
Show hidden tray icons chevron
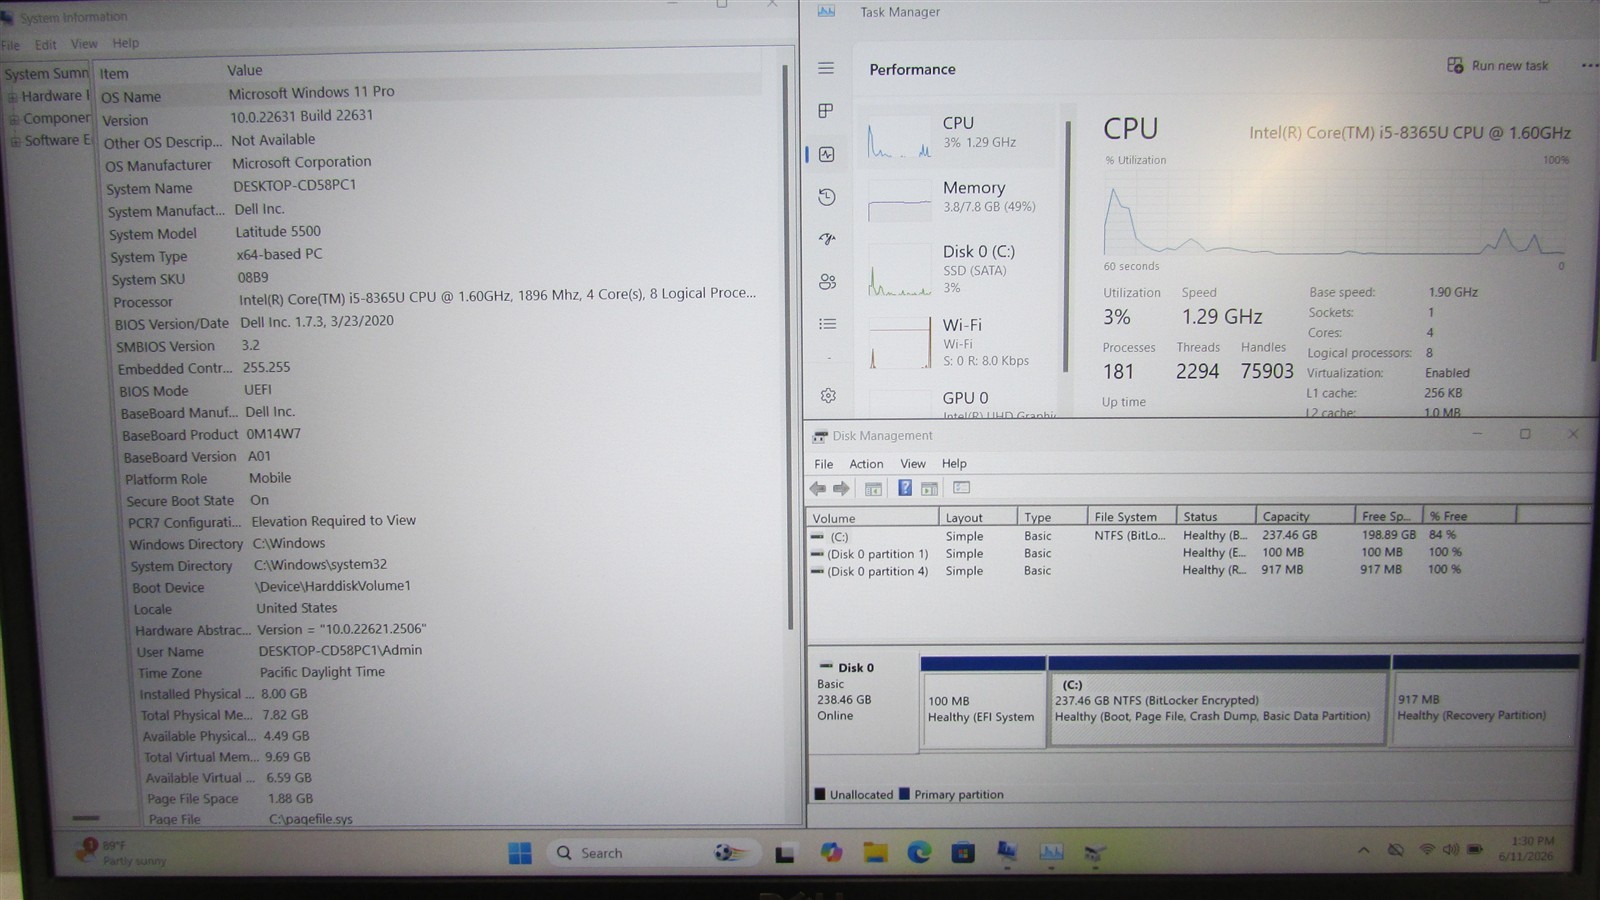pyautogui.click(x=1363, y=851)
